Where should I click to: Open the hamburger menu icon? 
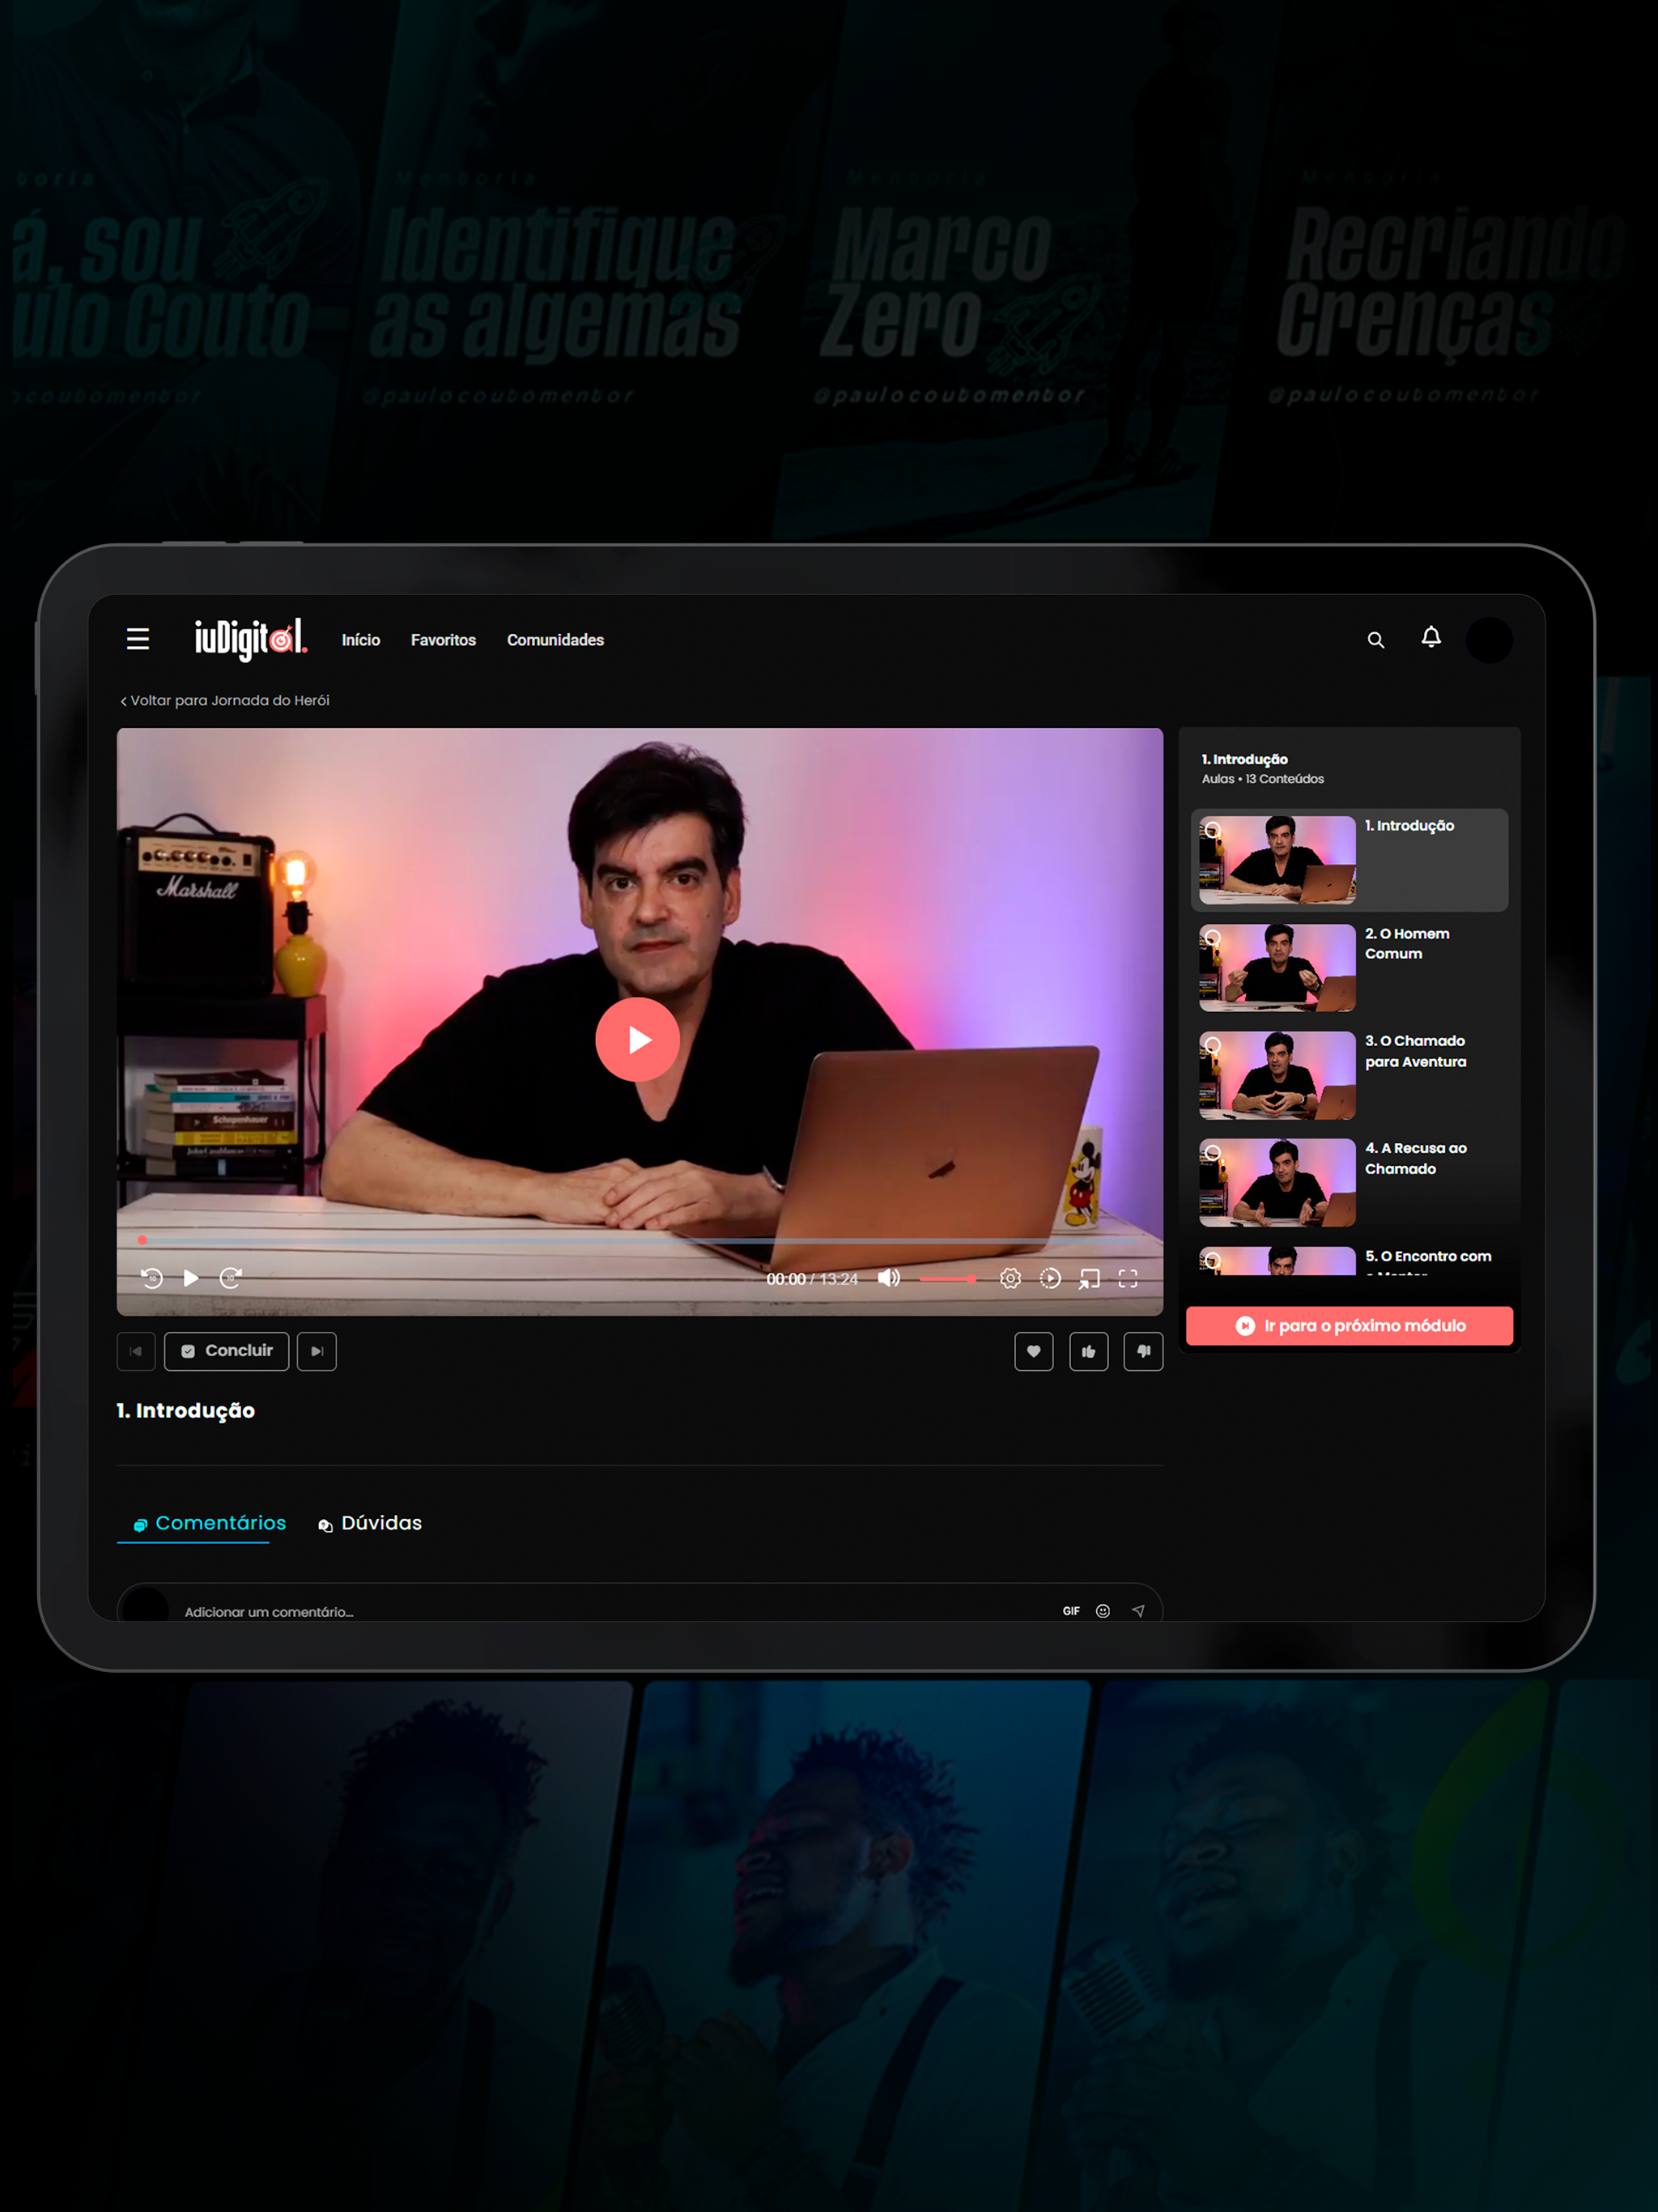[x=138, y=639]
